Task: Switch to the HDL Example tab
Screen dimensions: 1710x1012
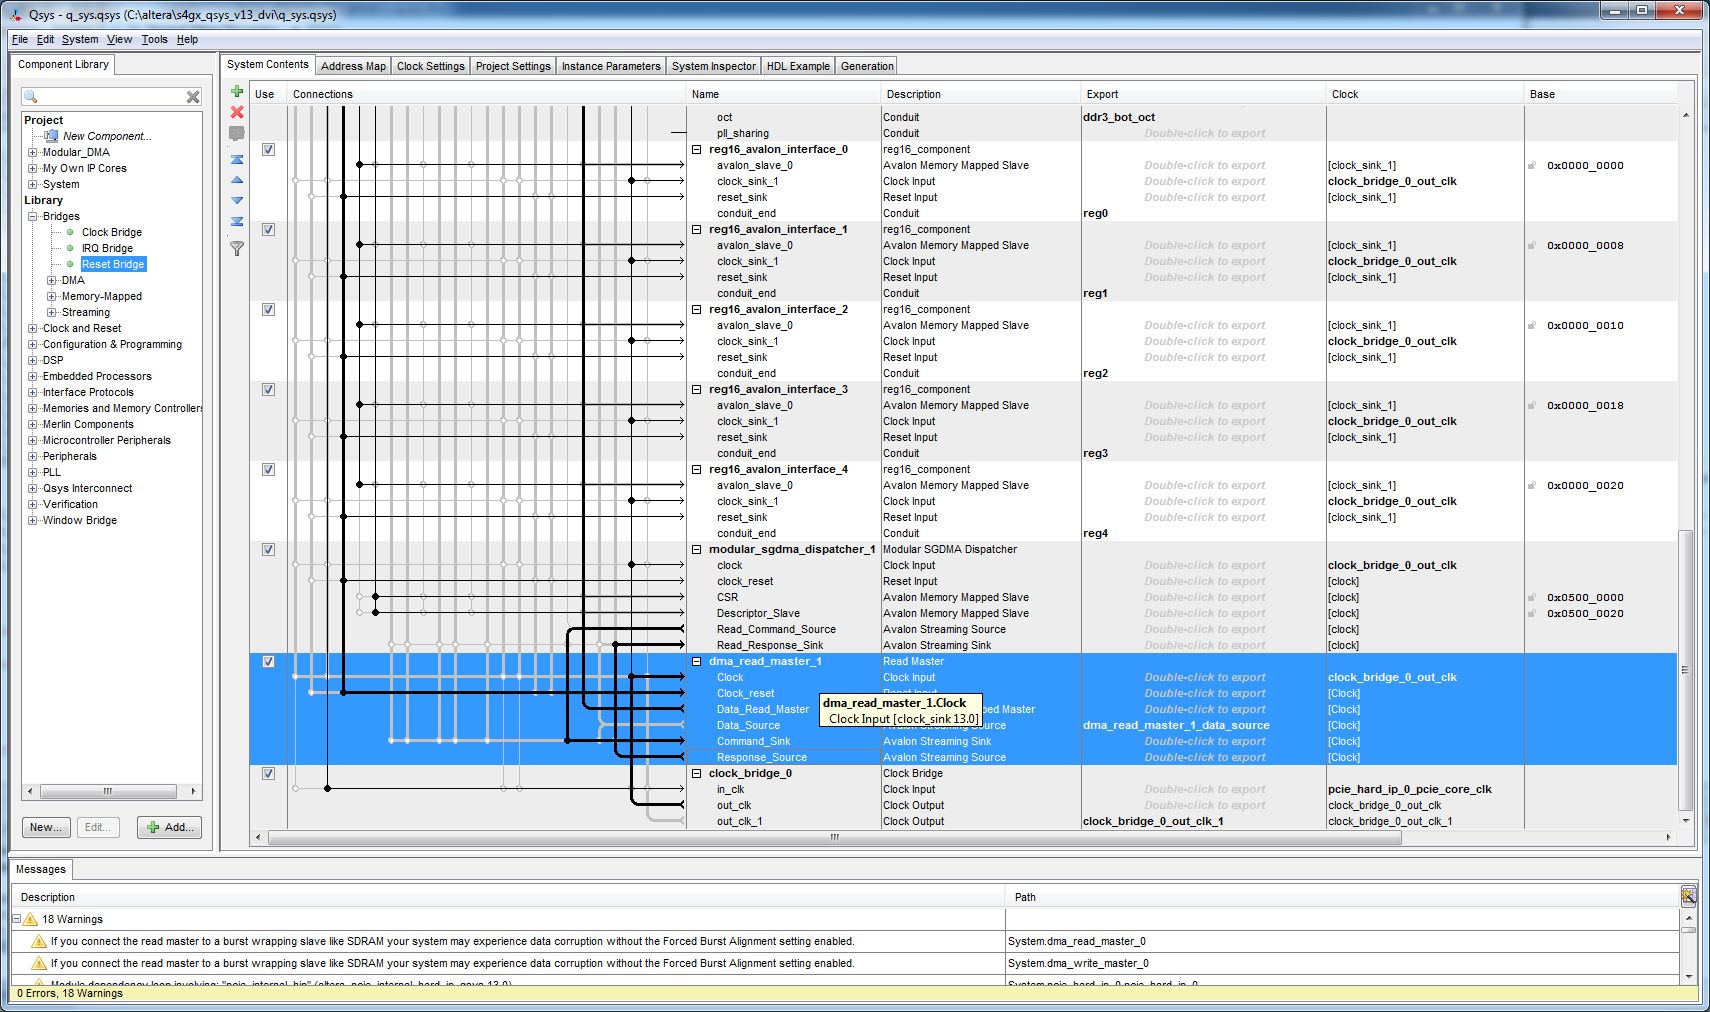Action: click(x=798, y=66)
